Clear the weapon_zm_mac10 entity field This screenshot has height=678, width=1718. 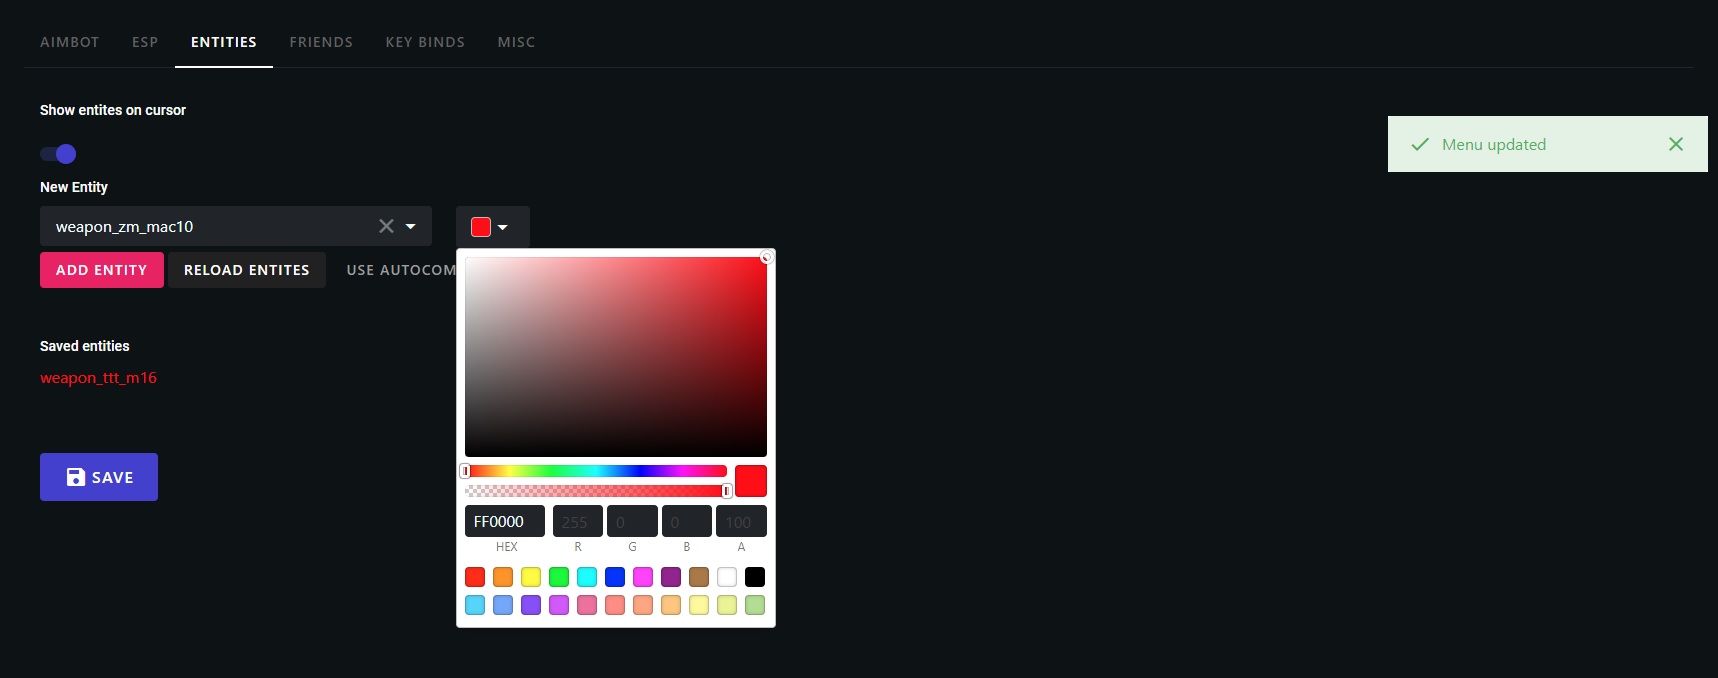click(x=386, y=226)
